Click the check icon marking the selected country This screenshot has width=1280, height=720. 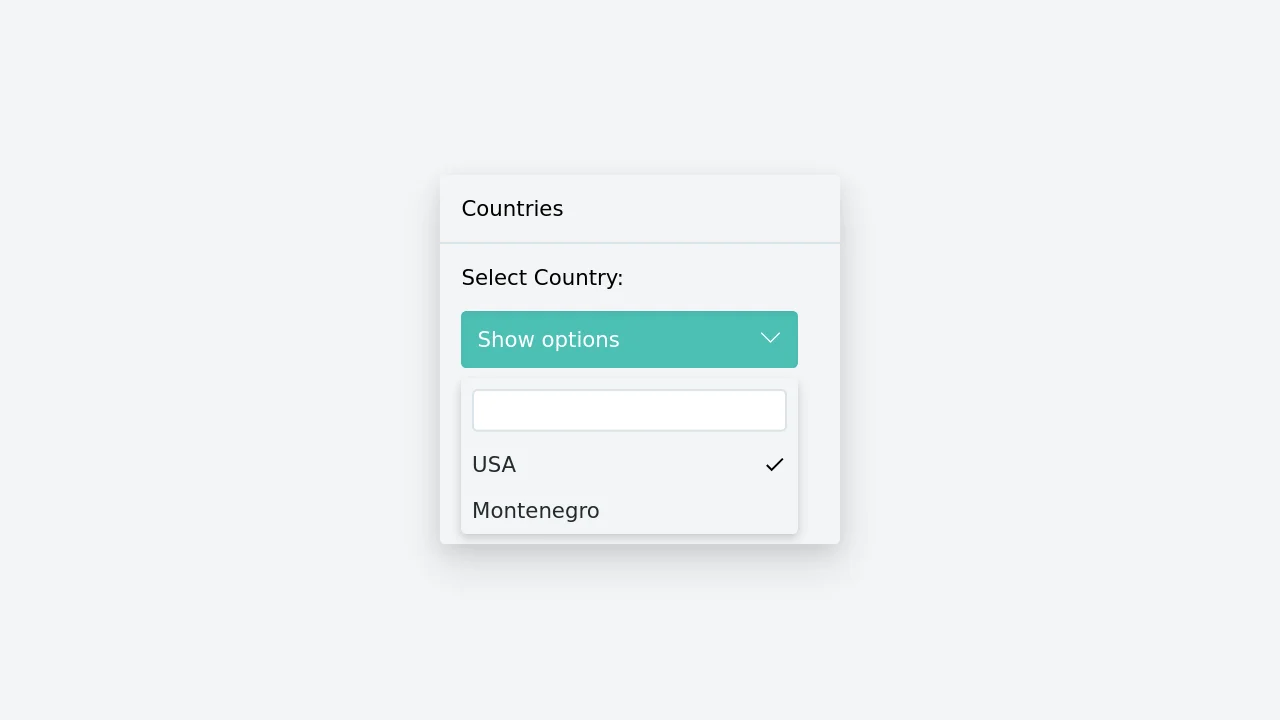(774, 464)
